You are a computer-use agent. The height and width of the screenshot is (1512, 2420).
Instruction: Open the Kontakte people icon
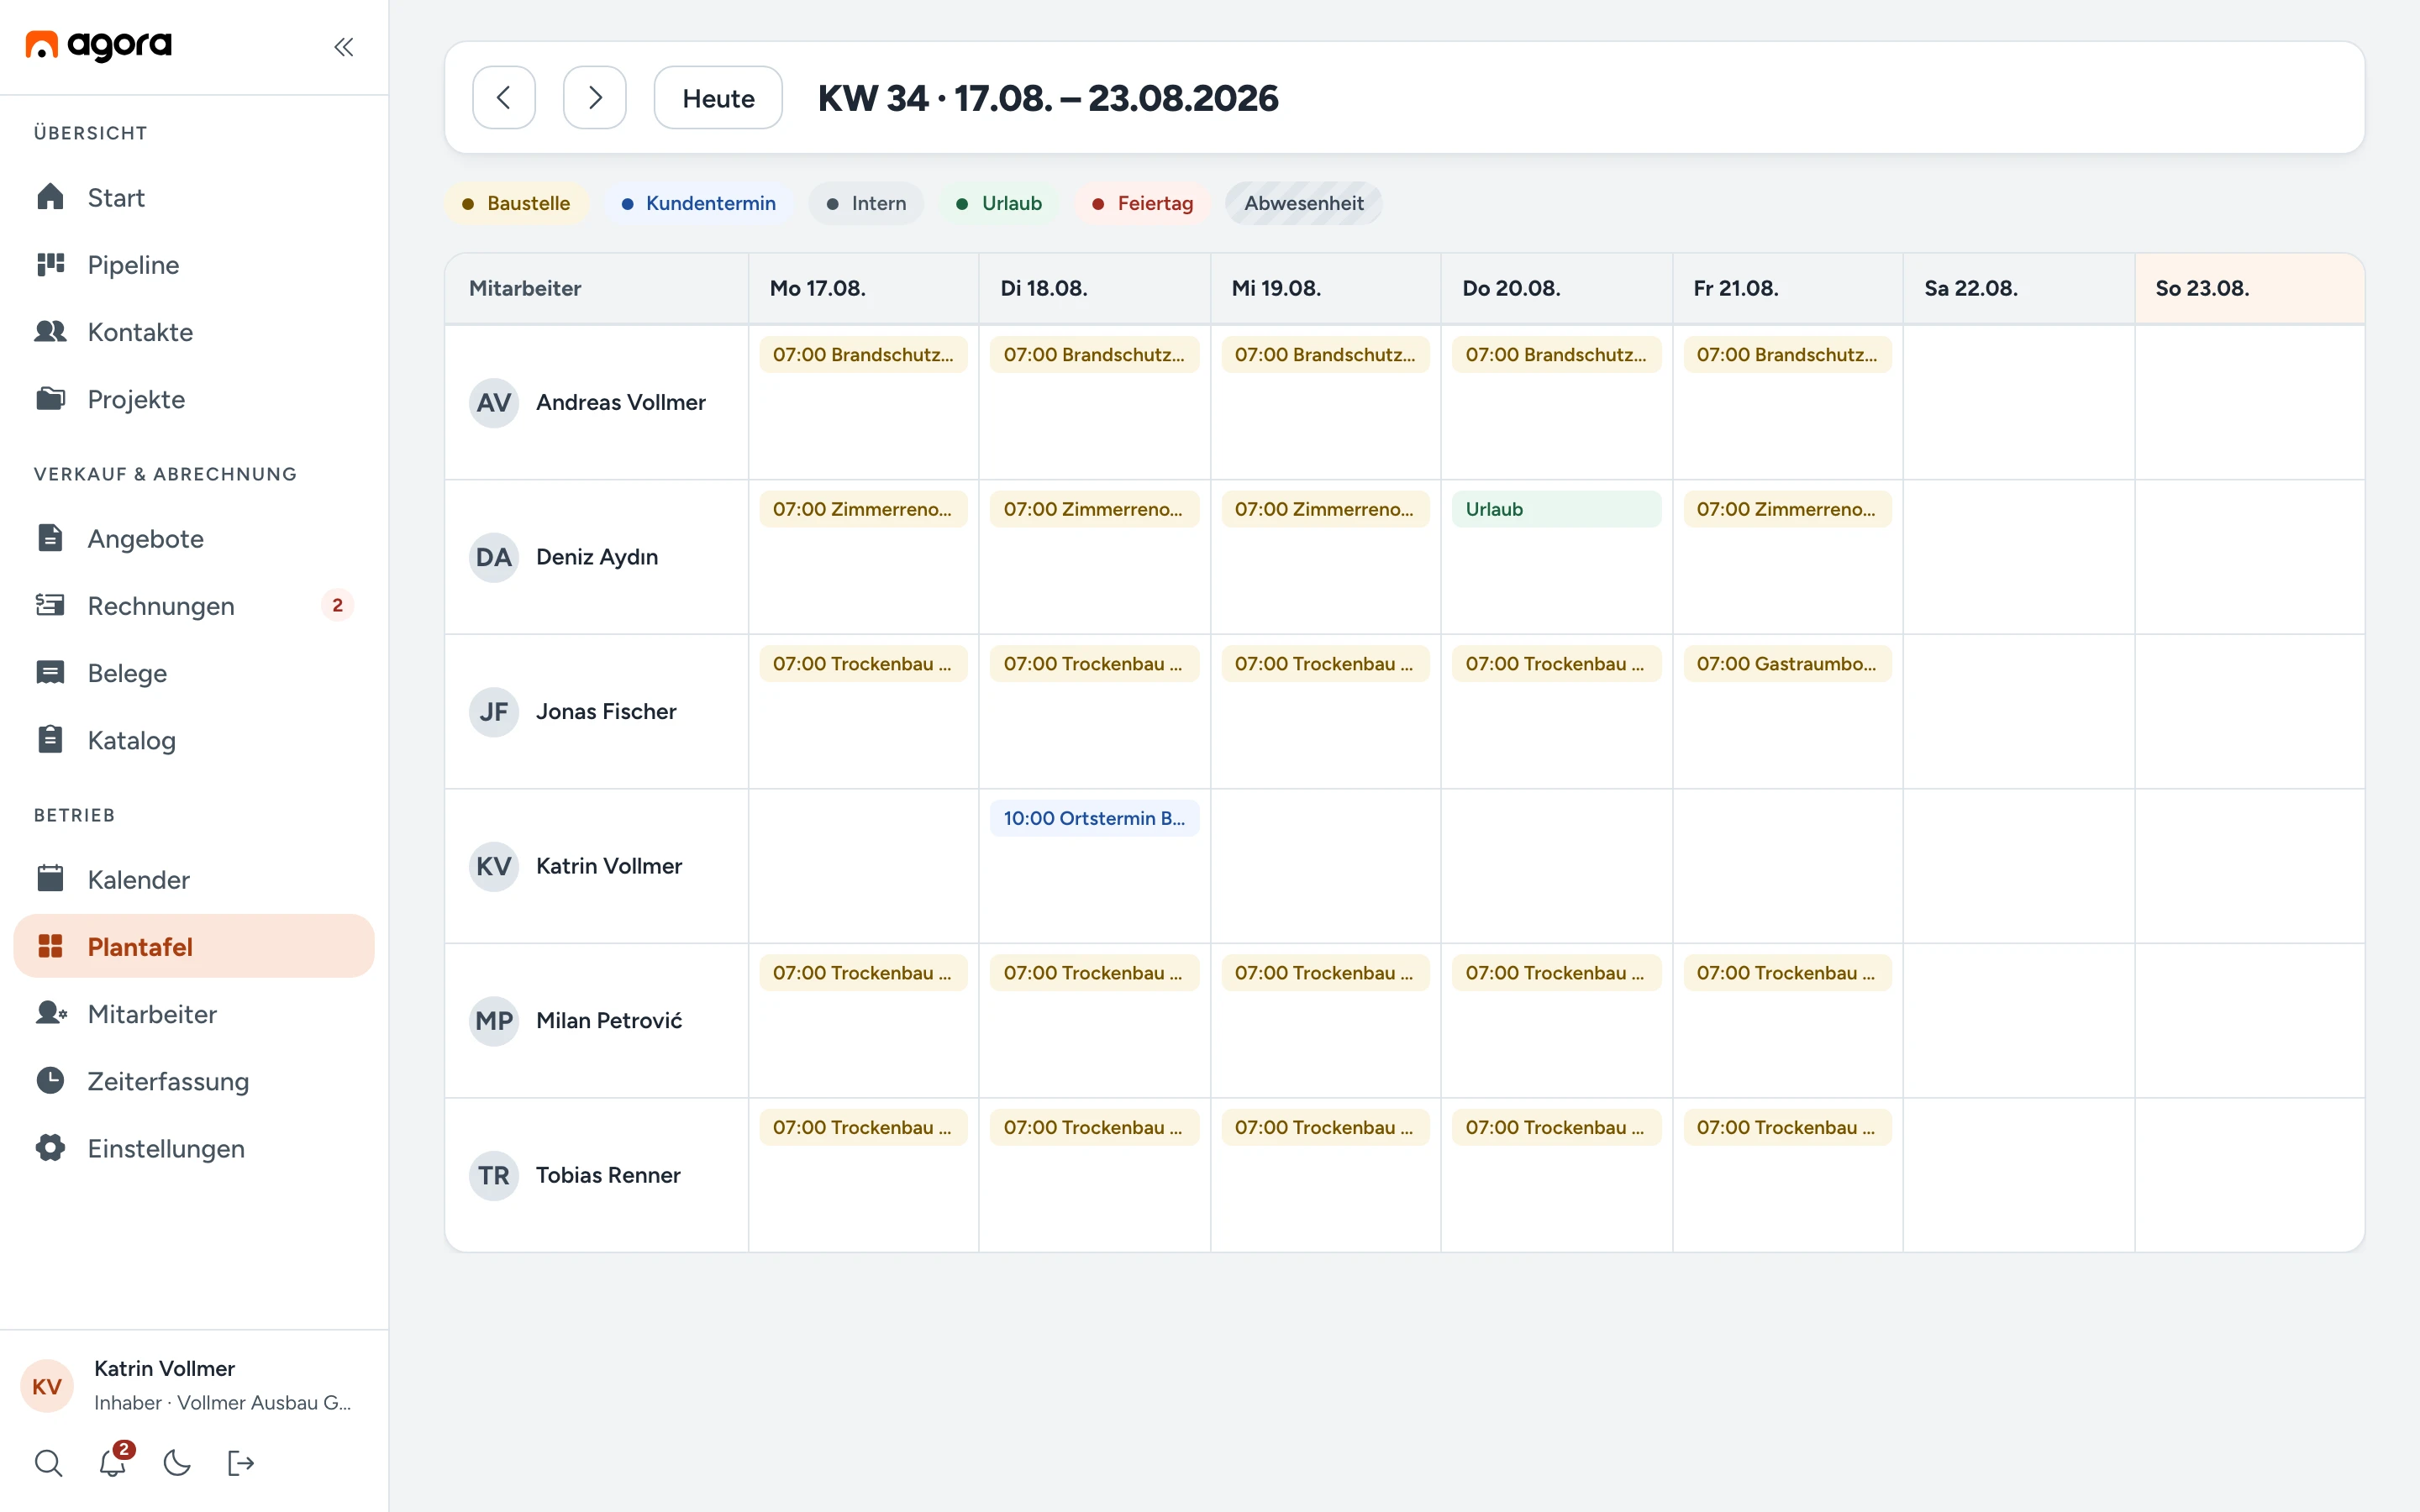[x=50, y=331]
